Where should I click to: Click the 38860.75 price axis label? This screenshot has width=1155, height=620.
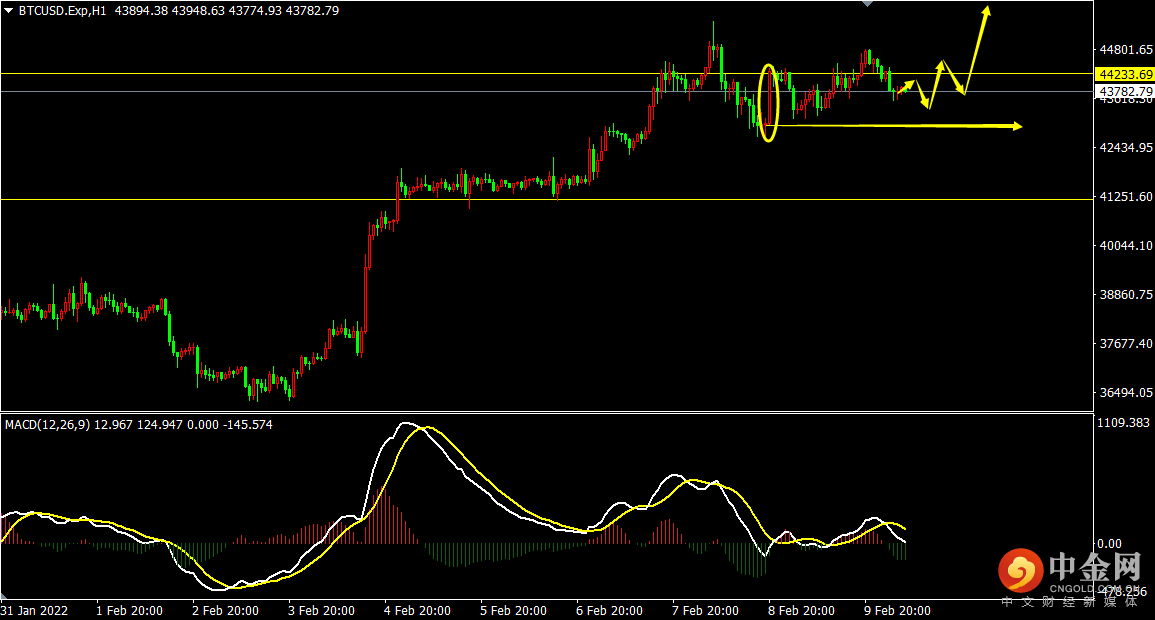pyautogui.click(x=1126, y=295)
